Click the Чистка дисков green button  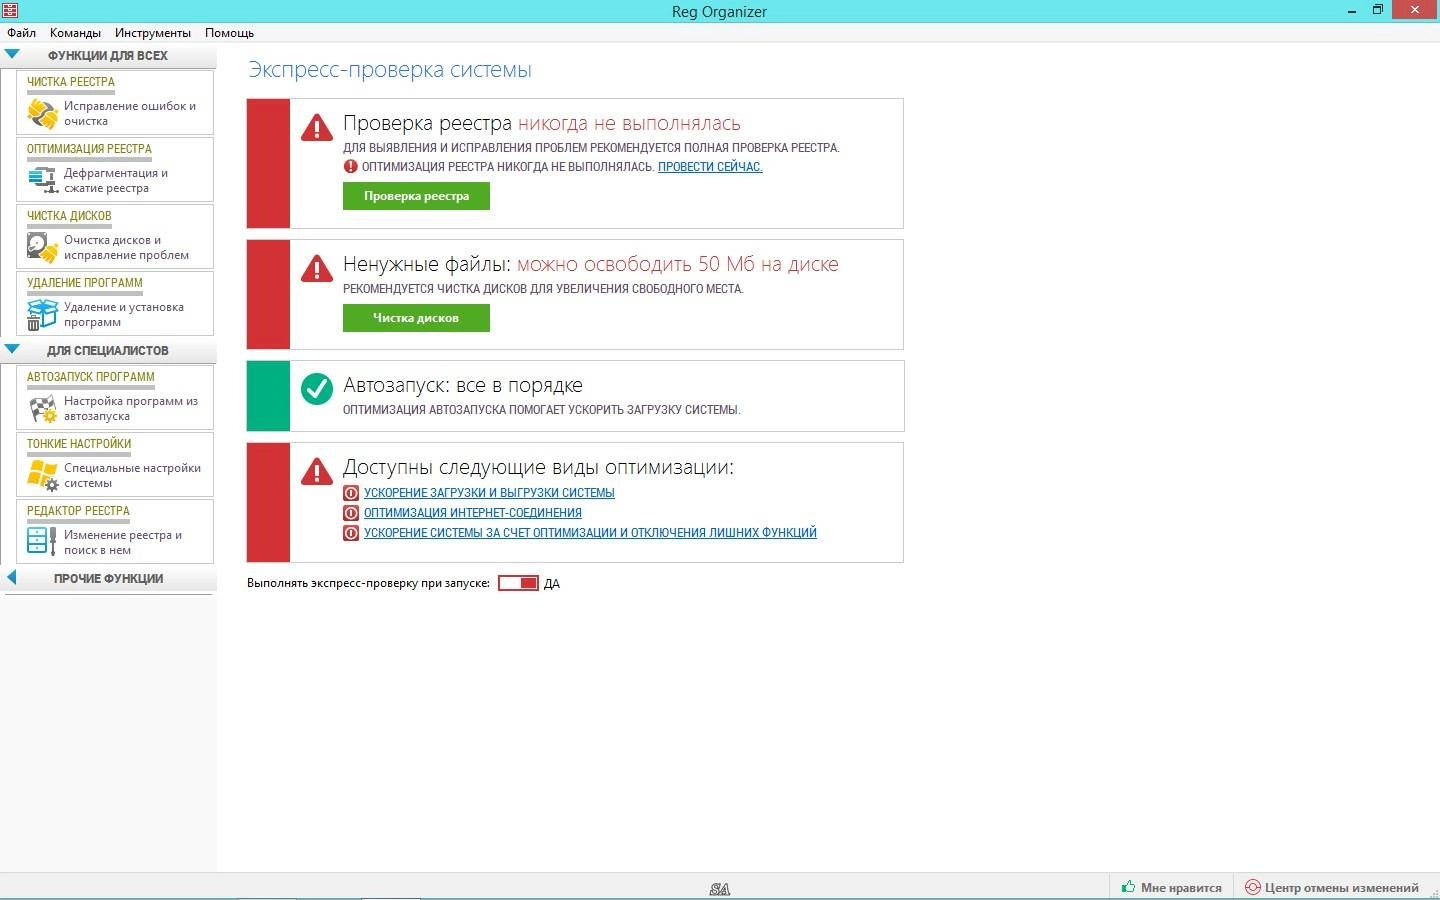416,318
